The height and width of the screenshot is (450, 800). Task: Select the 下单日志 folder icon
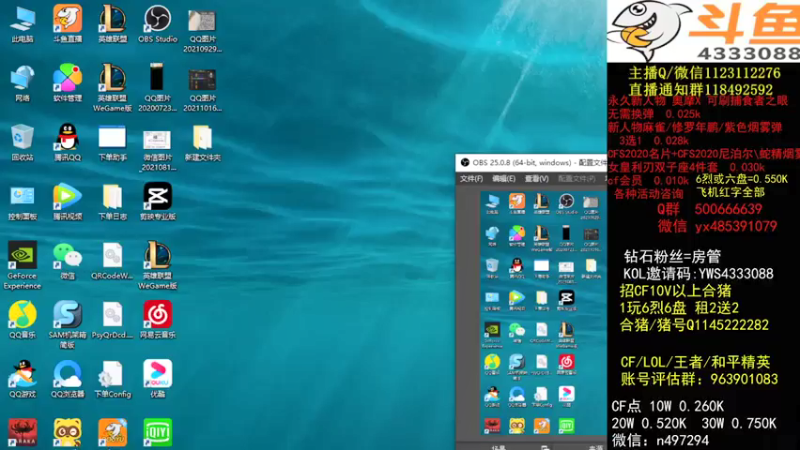(x=112, y=203)
